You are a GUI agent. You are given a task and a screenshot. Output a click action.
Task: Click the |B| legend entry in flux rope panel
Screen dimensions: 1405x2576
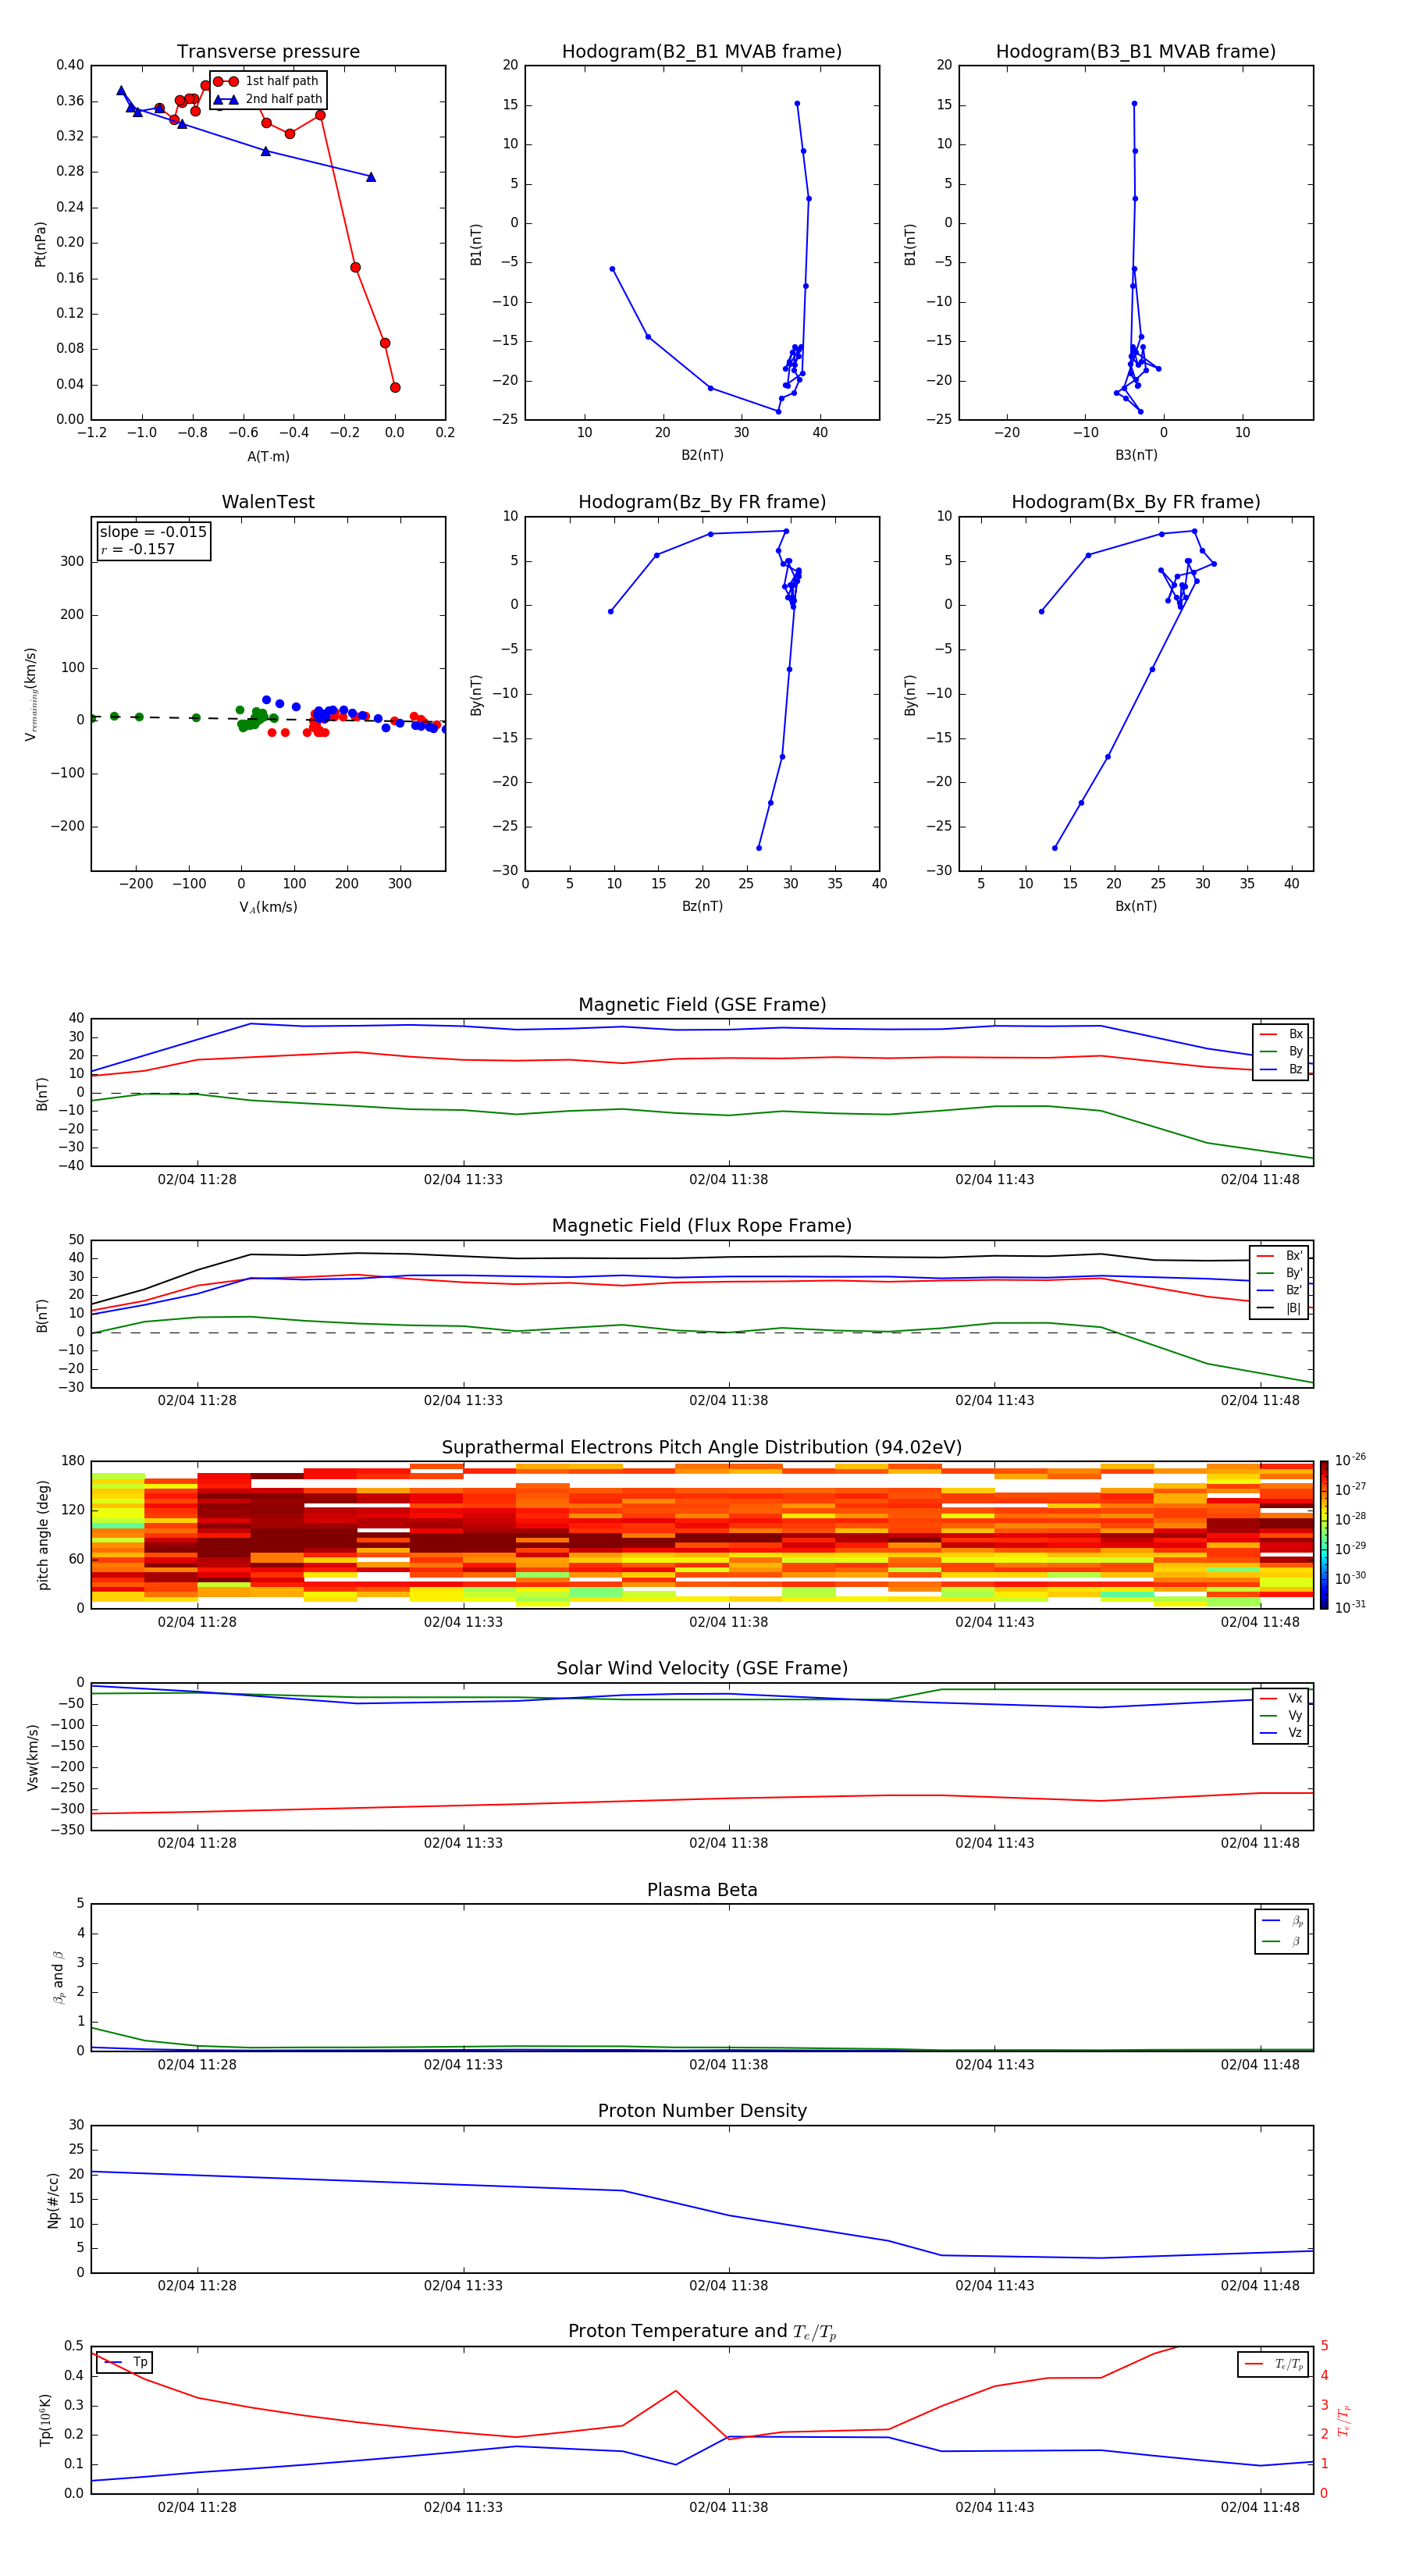point(1279,1308)
